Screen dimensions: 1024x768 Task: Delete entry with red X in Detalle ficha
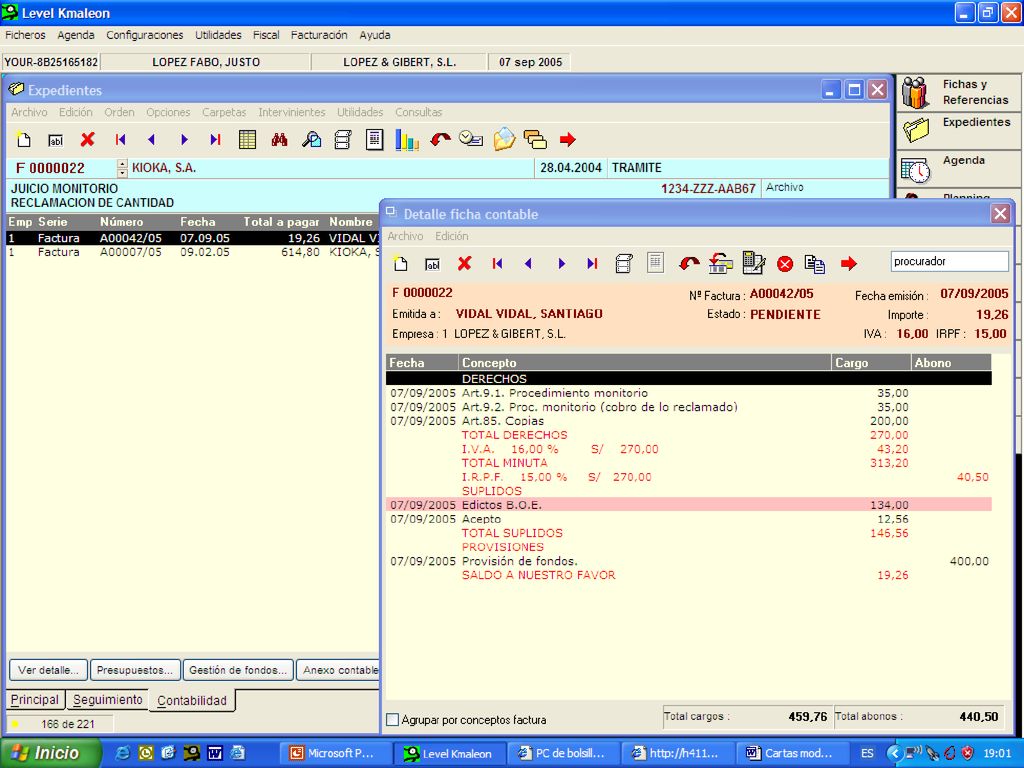pos(464,263)
